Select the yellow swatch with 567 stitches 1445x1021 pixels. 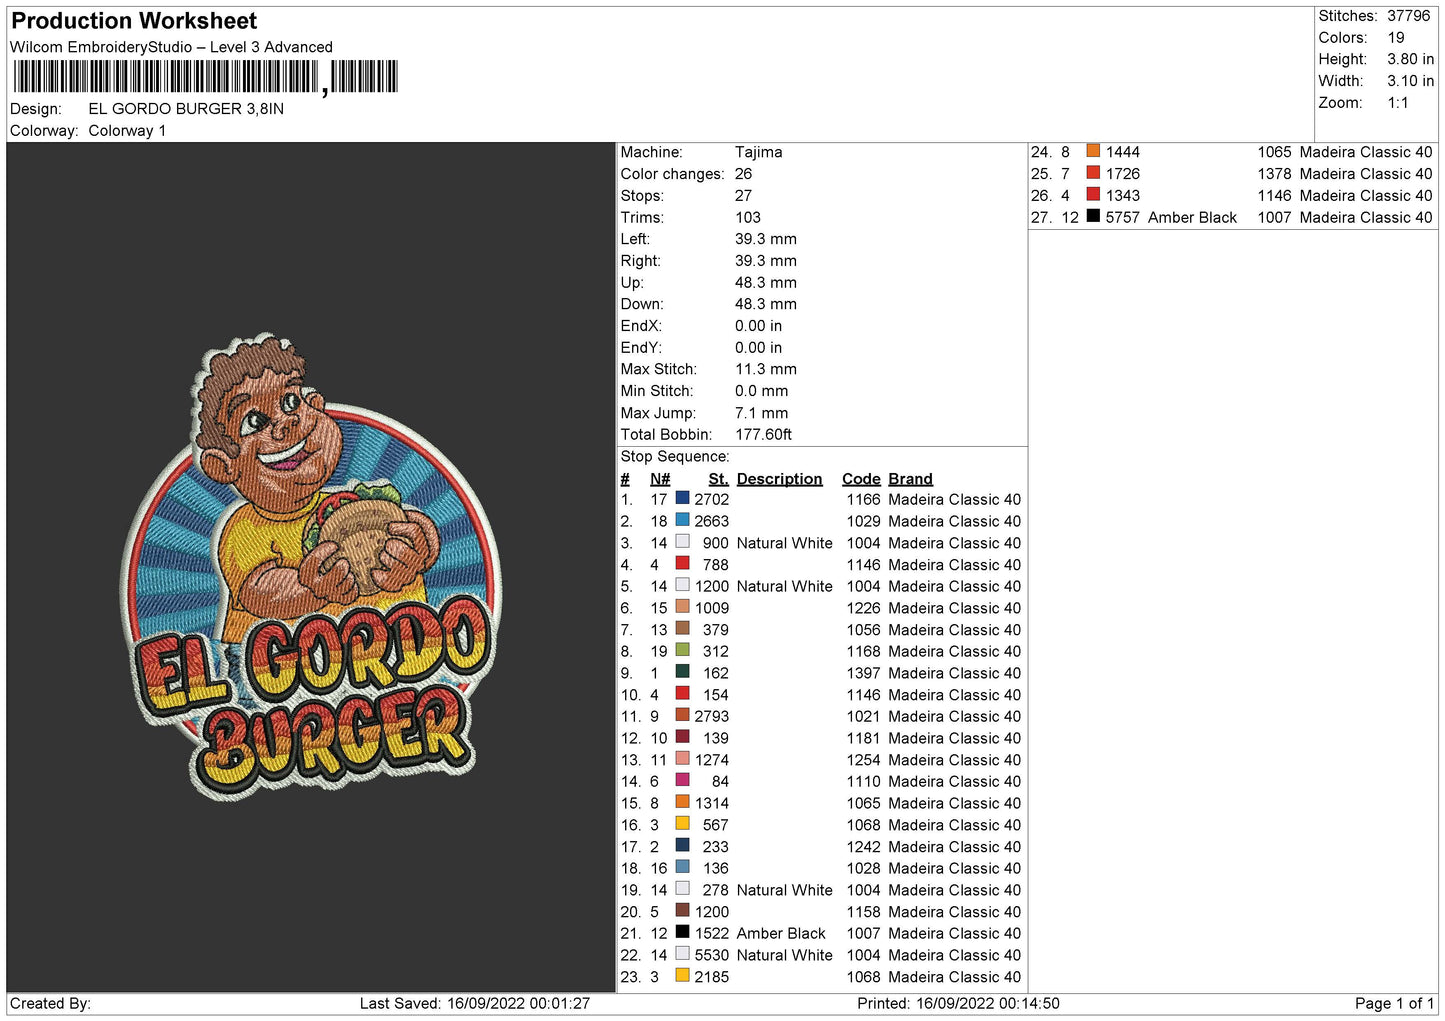(x=682, y=824)
